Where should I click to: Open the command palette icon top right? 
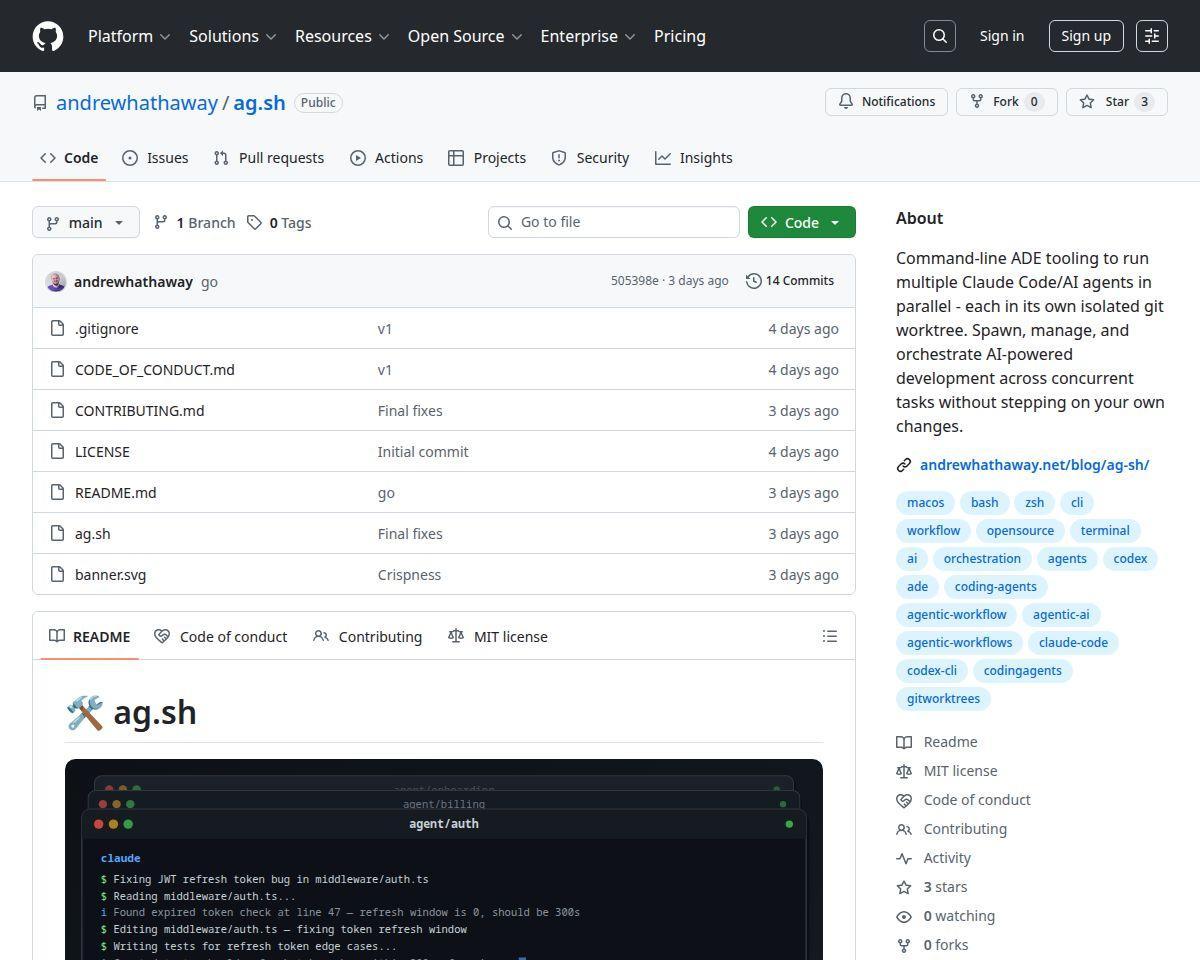(1151, 36)
